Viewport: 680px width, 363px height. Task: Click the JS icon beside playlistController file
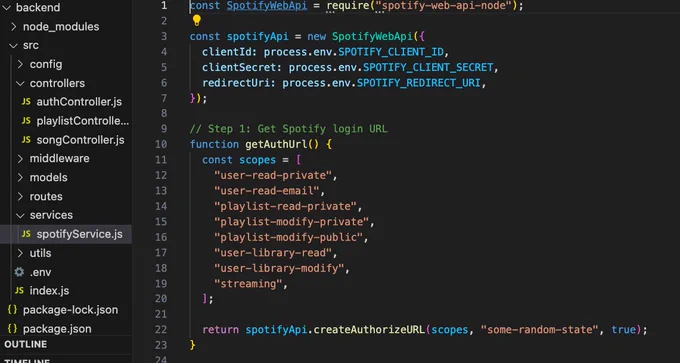(x=26, y=121)
